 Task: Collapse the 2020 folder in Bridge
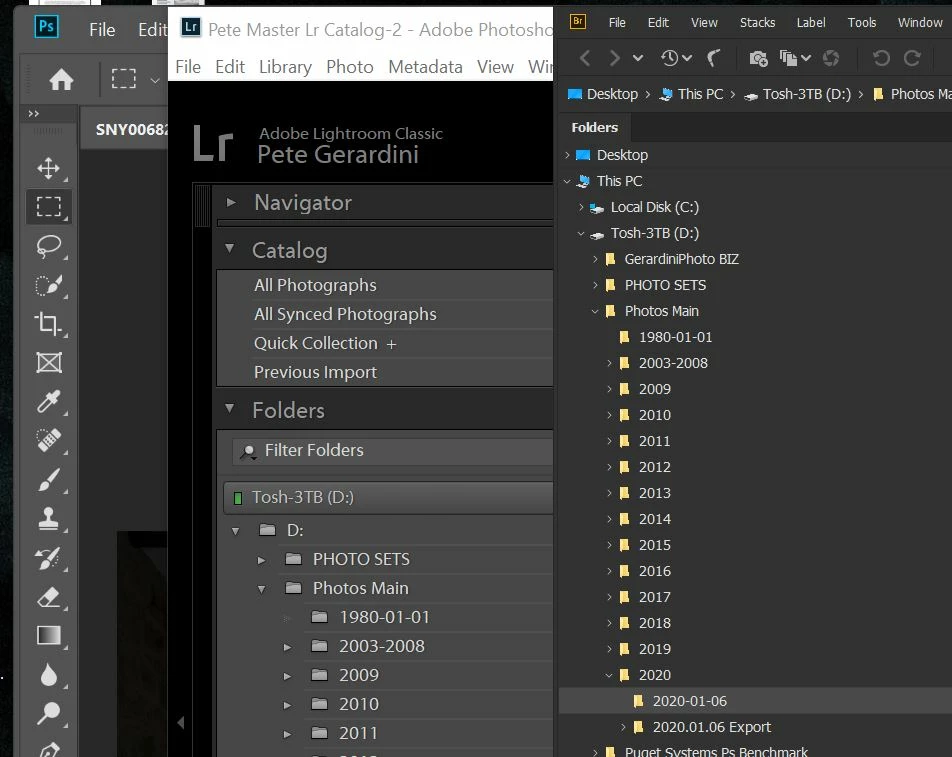coord(608,675)
